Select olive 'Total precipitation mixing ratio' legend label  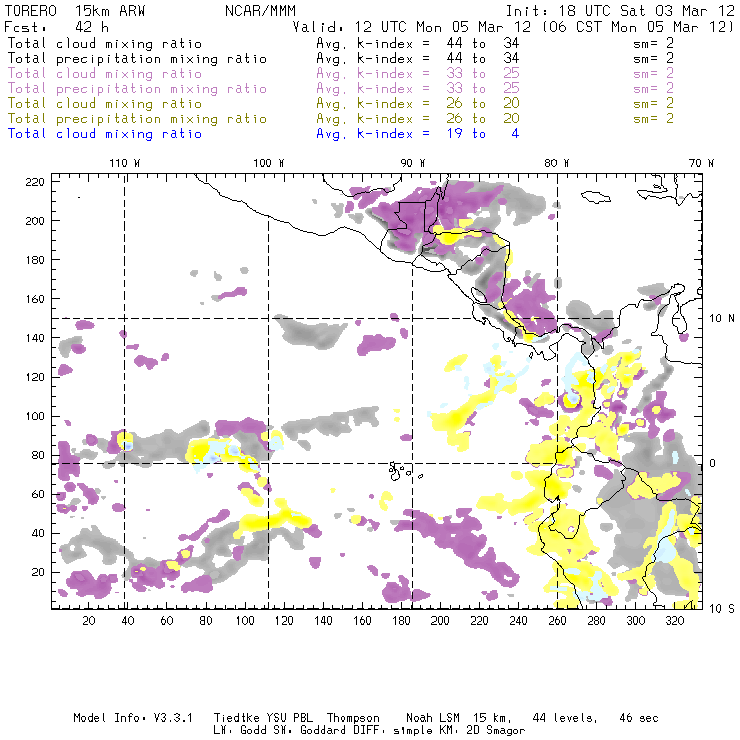(x=137, y=118)
